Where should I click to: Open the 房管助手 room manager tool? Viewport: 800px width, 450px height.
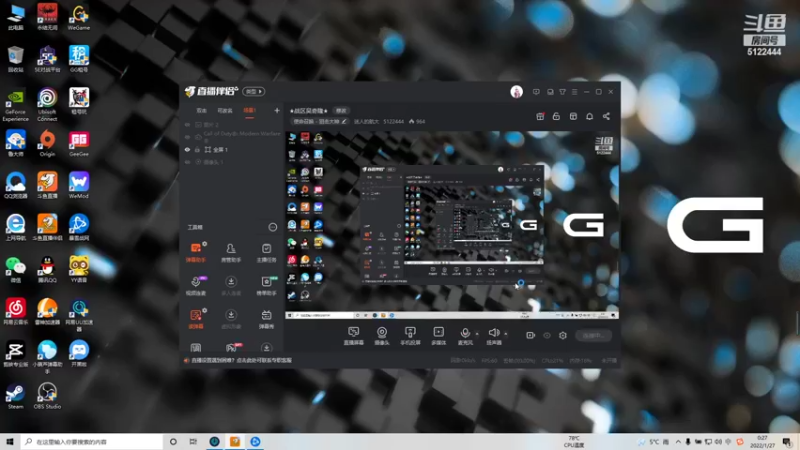pyautogui.click(x=231, y=252)
